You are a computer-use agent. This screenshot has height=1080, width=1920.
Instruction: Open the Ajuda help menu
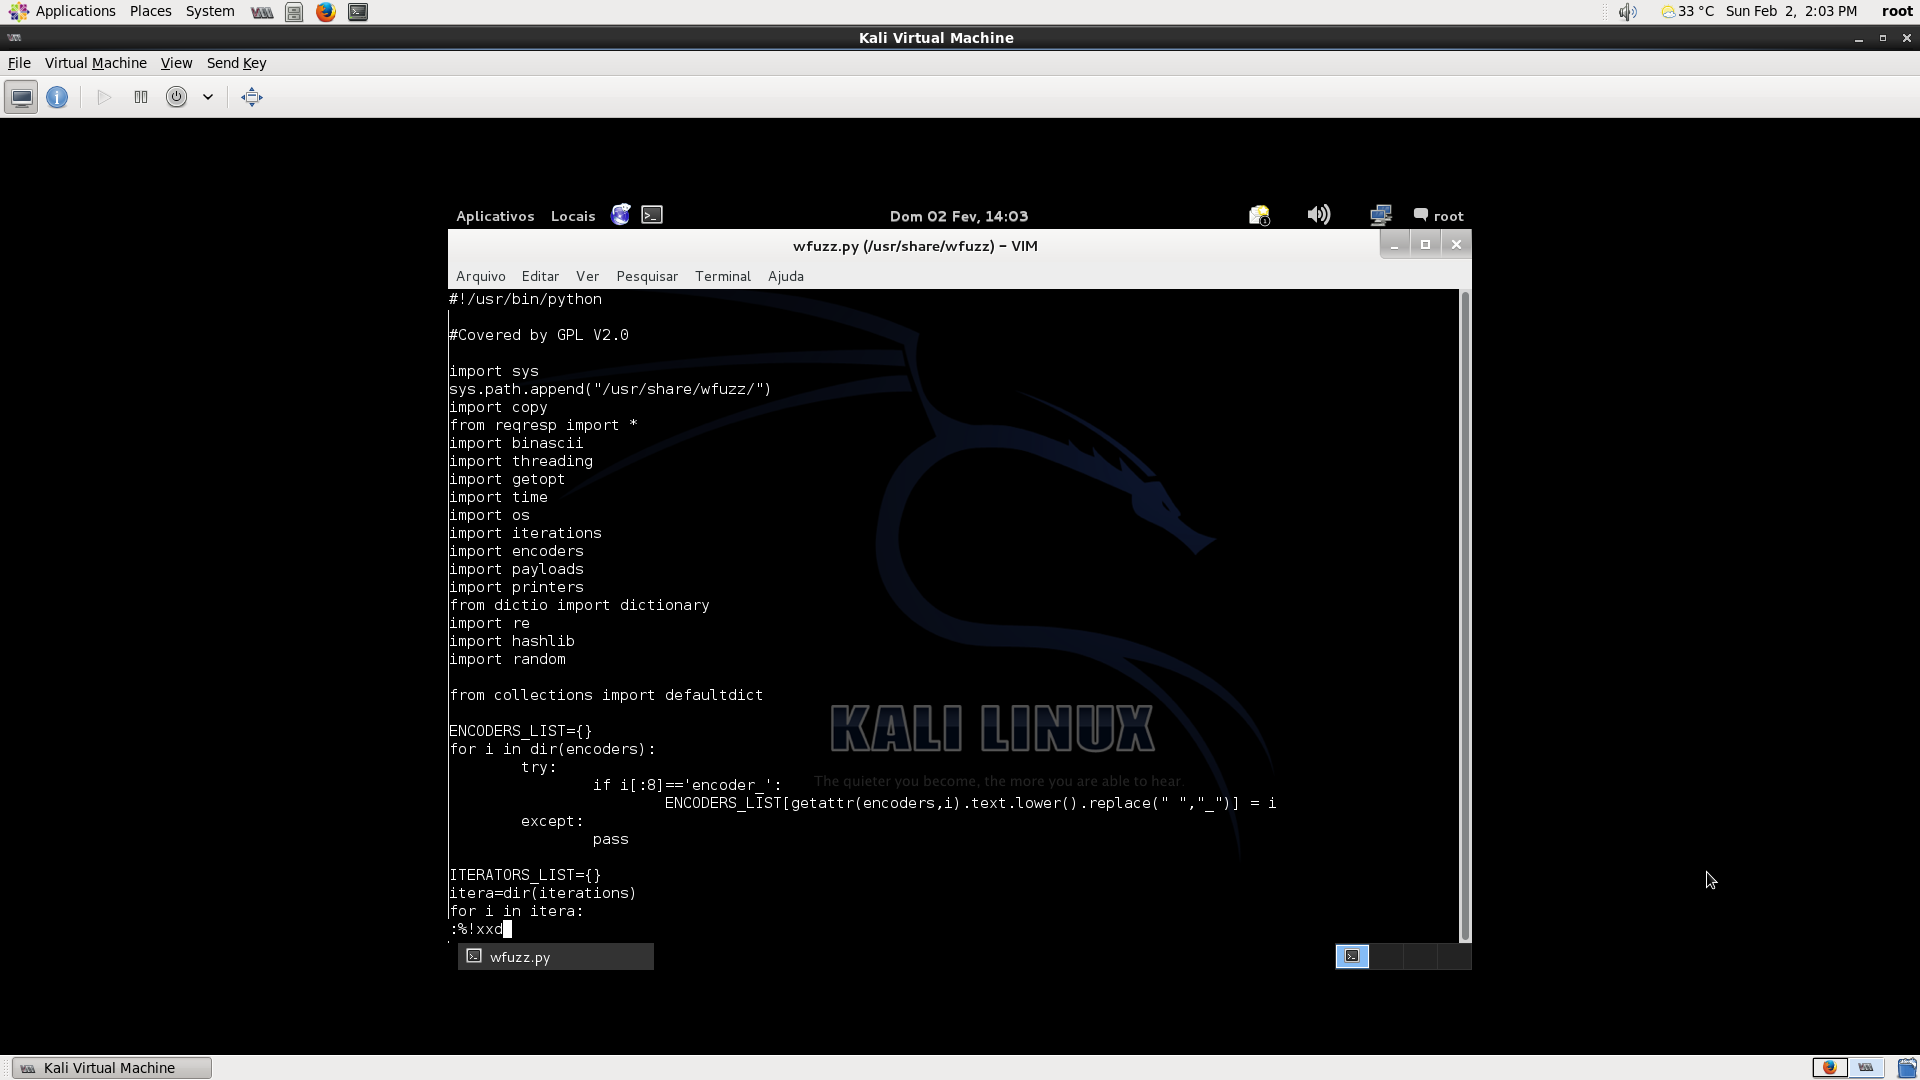click(x=786, y=276)
